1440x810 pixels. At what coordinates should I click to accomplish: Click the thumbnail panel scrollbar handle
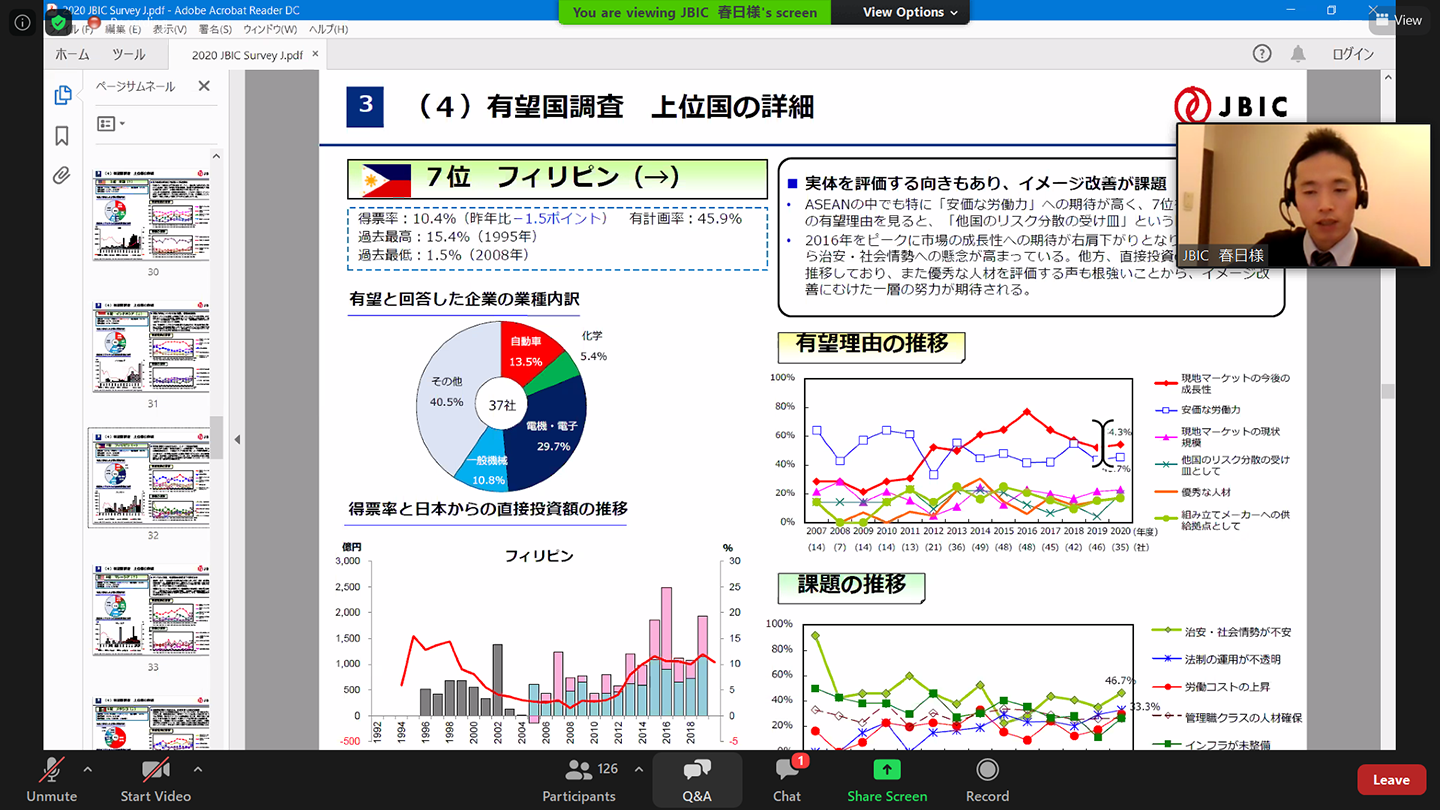[x=216, y=437]
